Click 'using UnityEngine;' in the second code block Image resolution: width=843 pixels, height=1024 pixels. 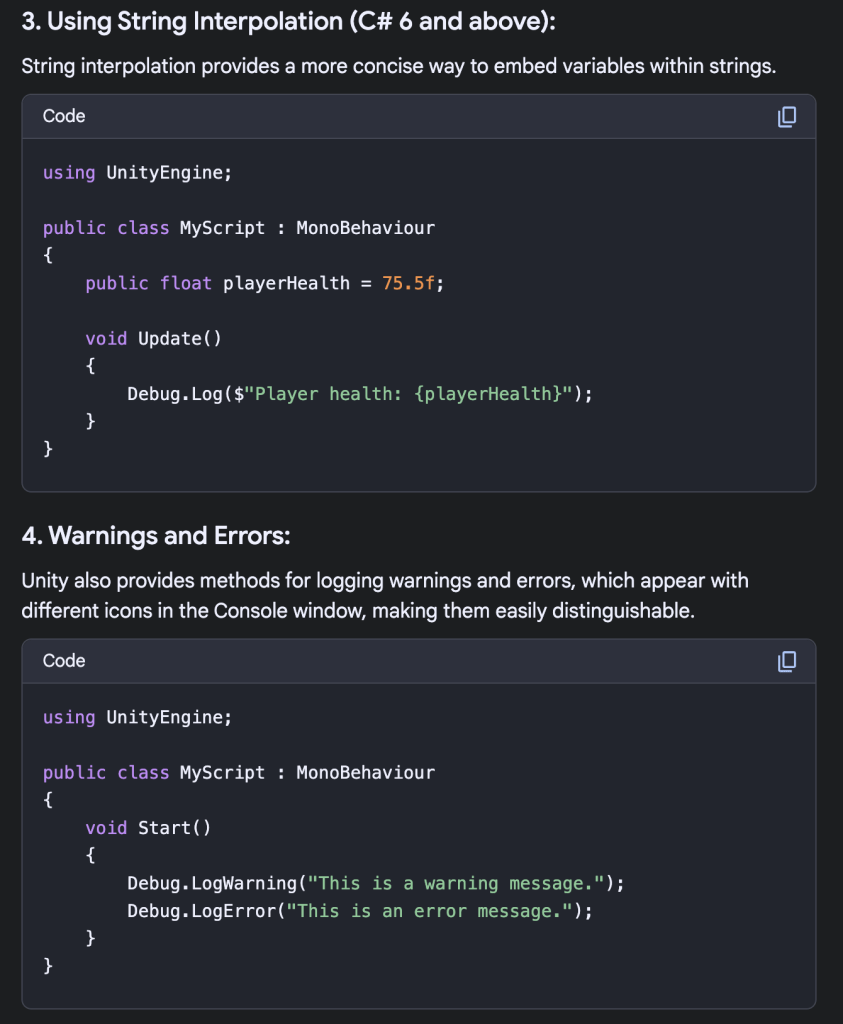(x=137, y=718)
